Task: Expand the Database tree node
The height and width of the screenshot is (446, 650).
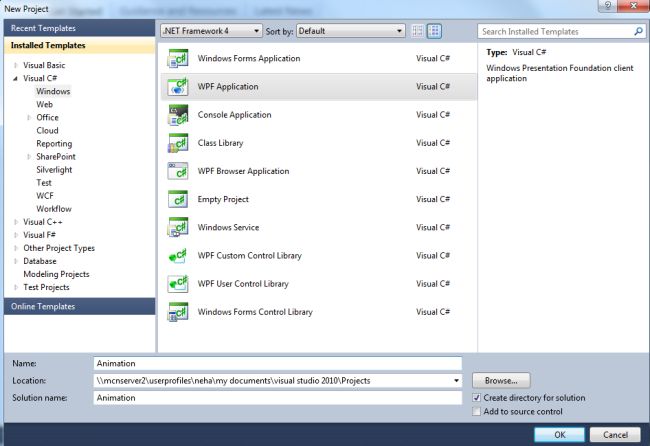Action: (16, 261)
